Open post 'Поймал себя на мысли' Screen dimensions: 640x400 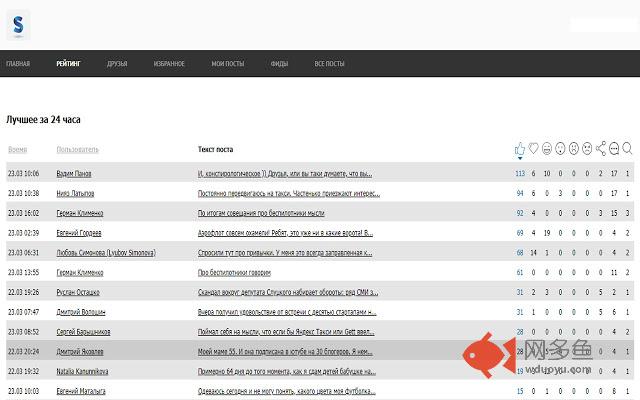click(286, 332)
